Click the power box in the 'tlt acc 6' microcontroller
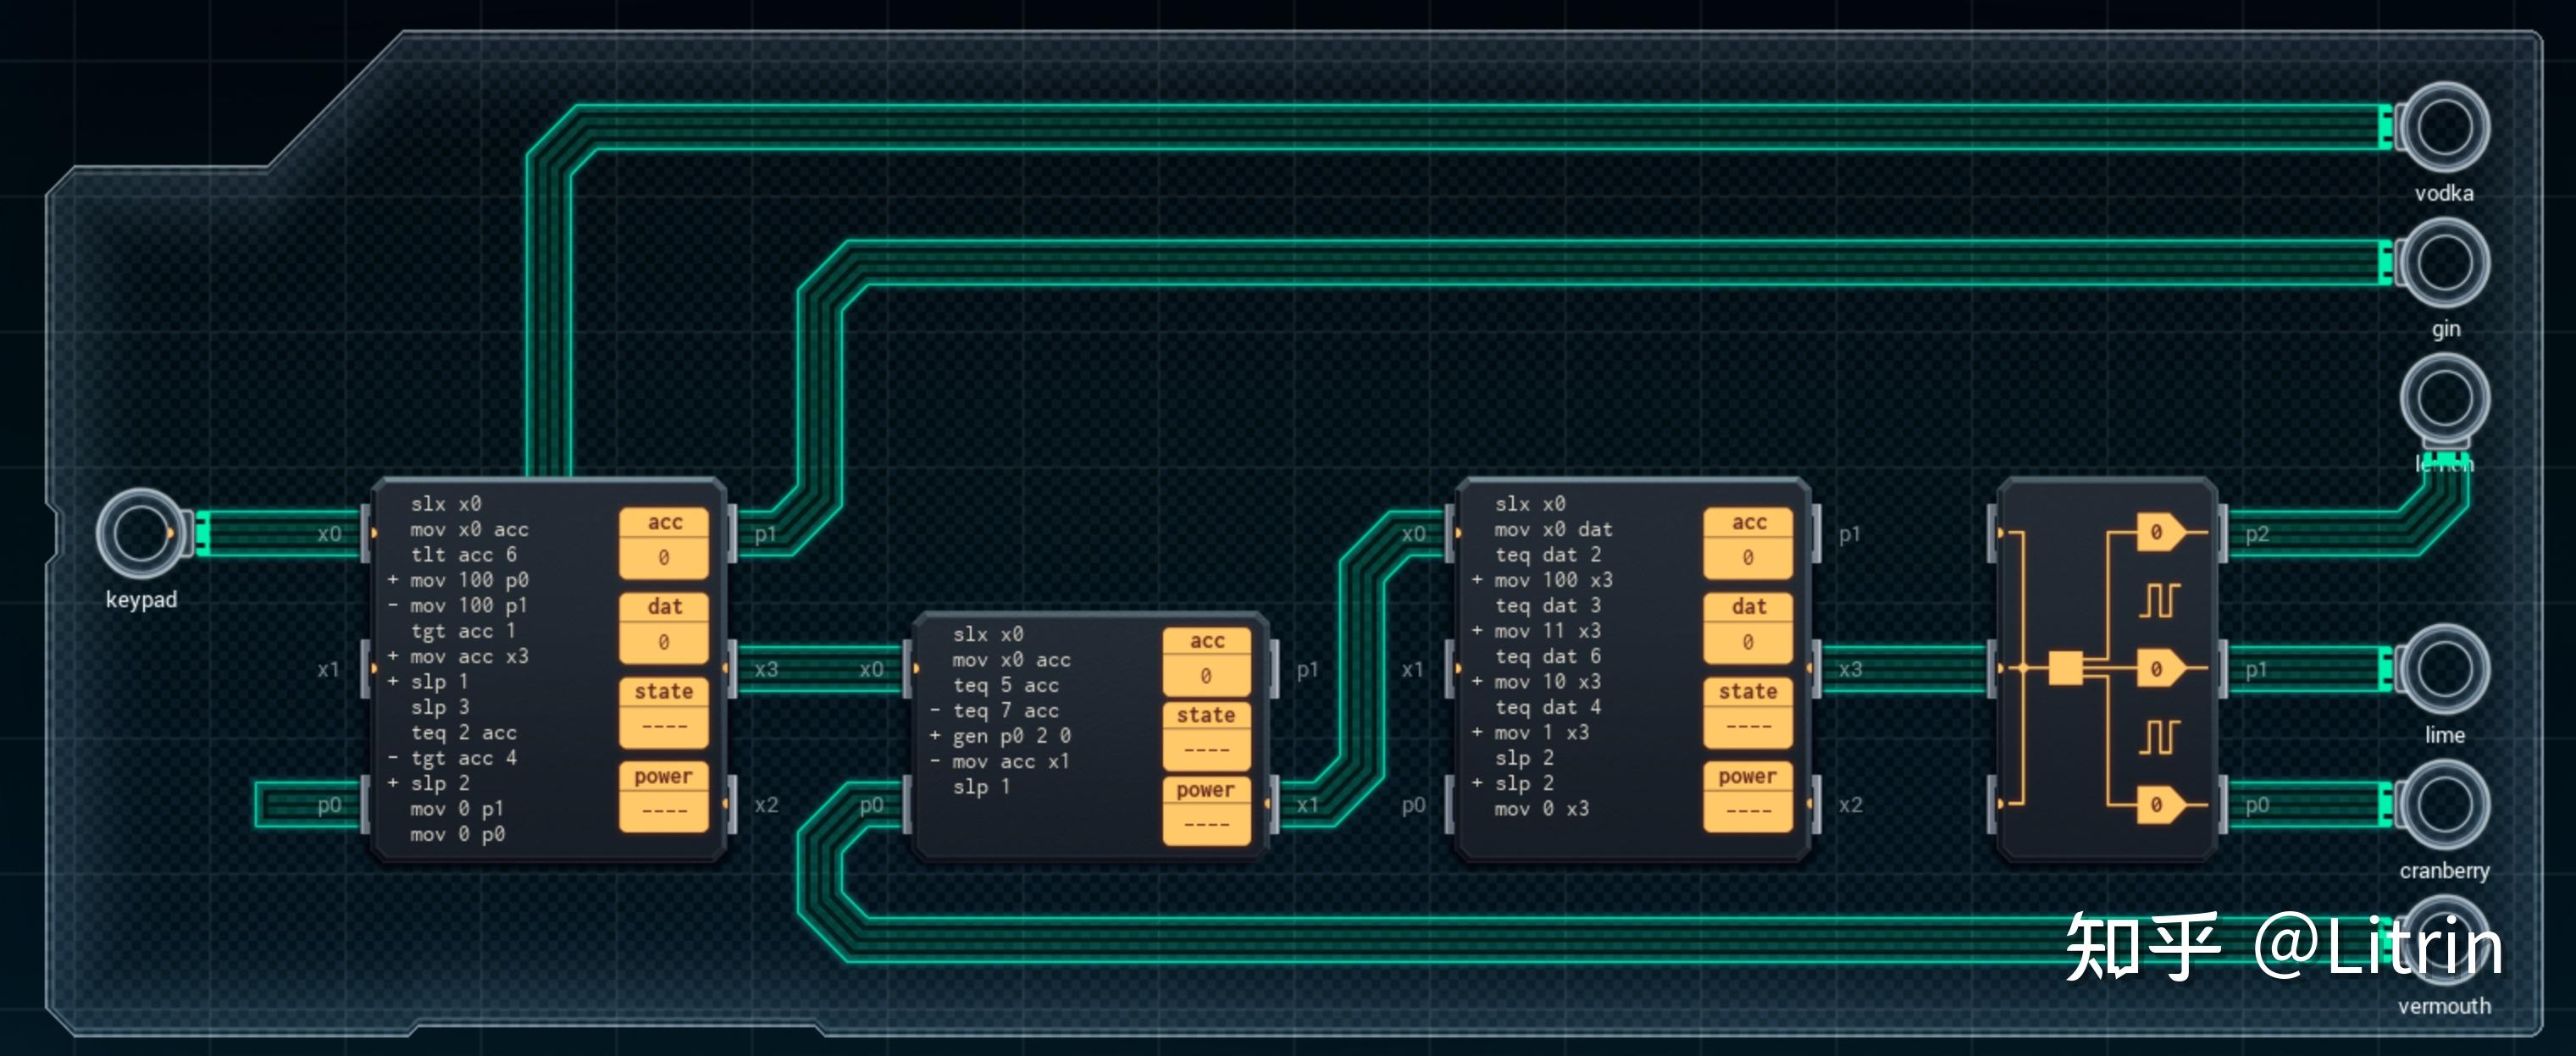Viewport: 2576px width, 1056px height. point(664,797)
